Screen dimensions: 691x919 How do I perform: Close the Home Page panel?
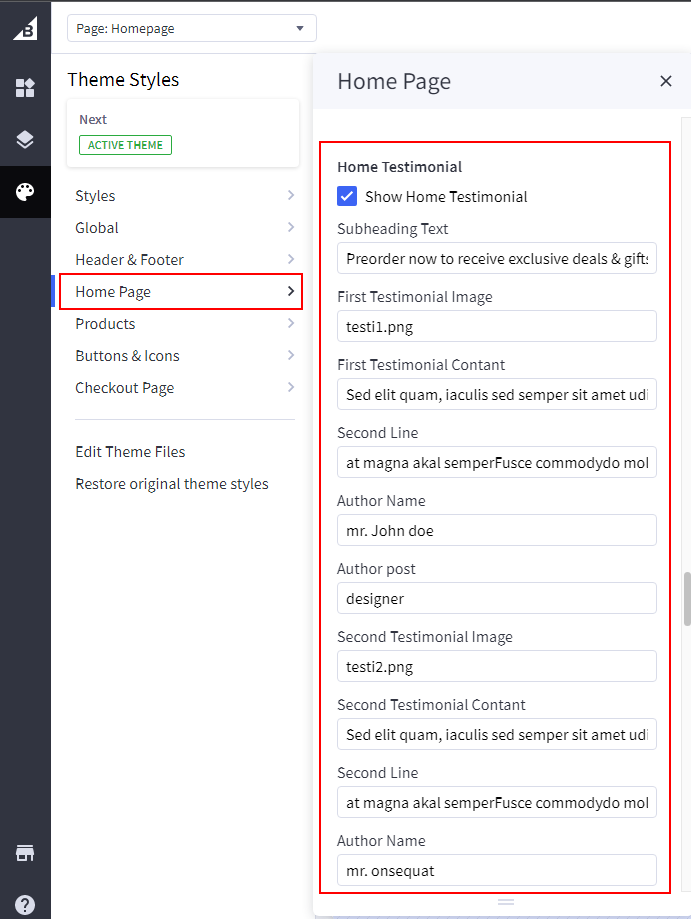coord(666,81)
